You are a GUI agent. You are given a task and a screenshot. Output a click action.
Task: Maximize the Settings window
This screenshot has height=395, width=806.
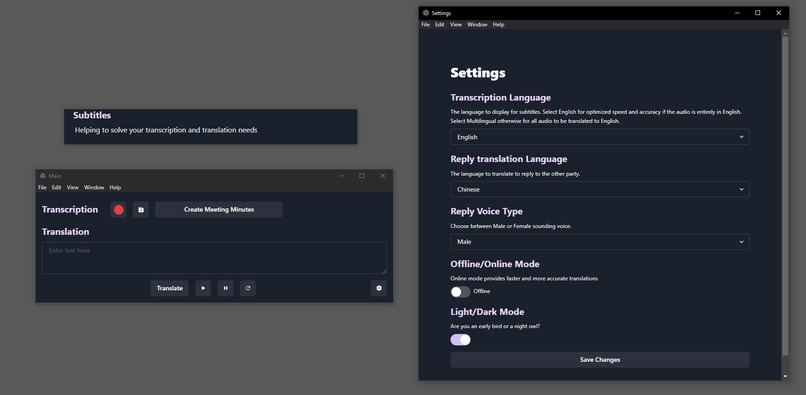pos(758,13)
